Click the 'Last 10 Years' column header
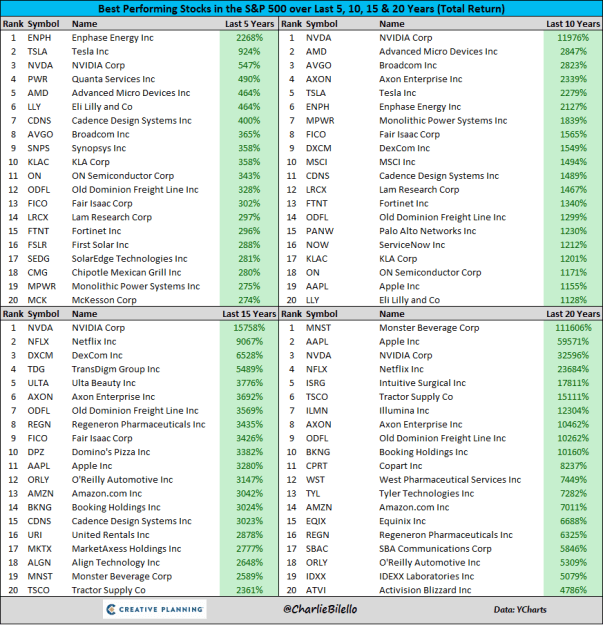The width and height of the screenshot is (603, 625). click(x=573, y=24)
